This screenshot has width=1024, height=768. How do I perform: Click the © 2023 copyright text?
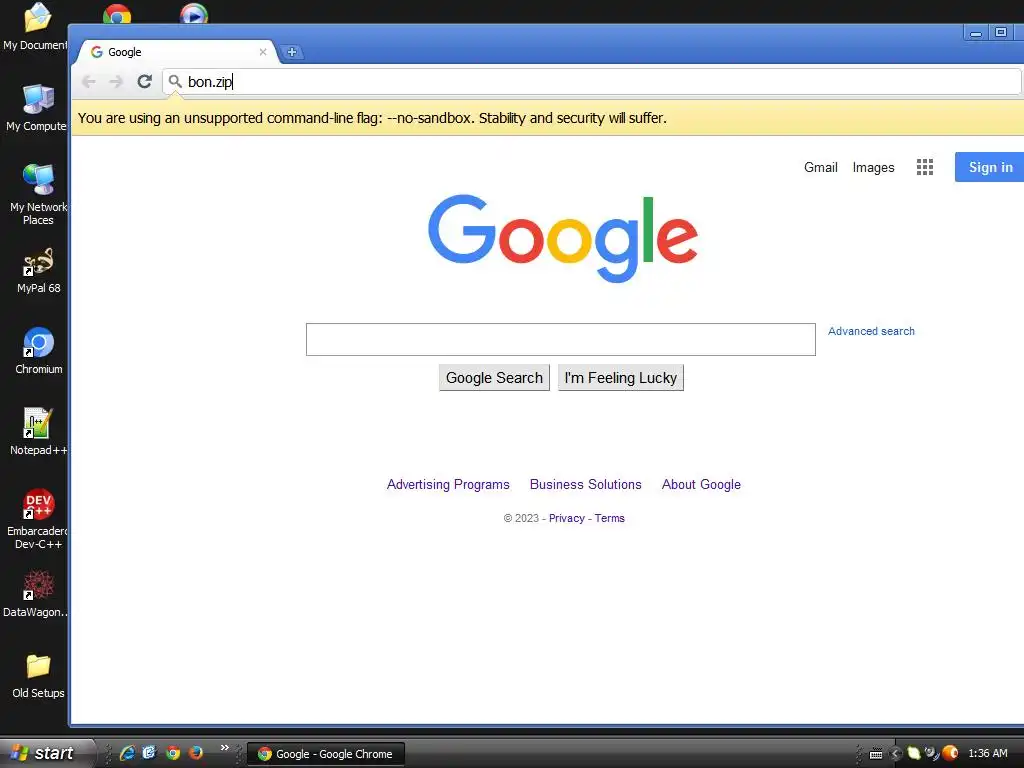pyautogui.click(x=520, y=518)
